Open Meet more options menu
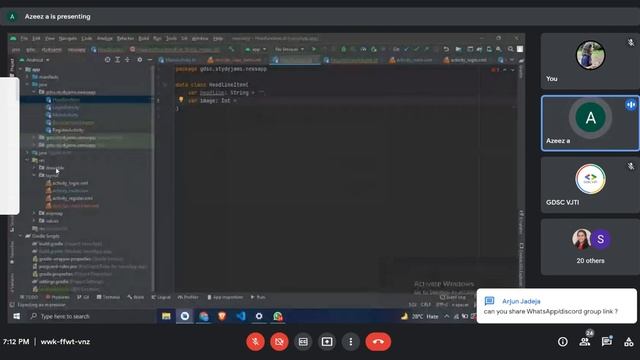 point(351,342)
